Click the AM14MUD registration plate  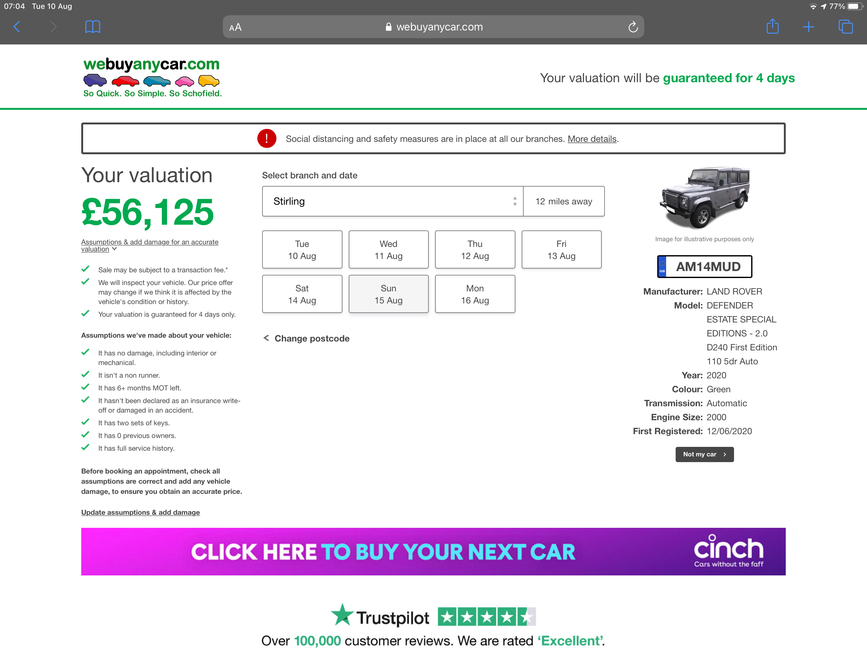[704, 266]
